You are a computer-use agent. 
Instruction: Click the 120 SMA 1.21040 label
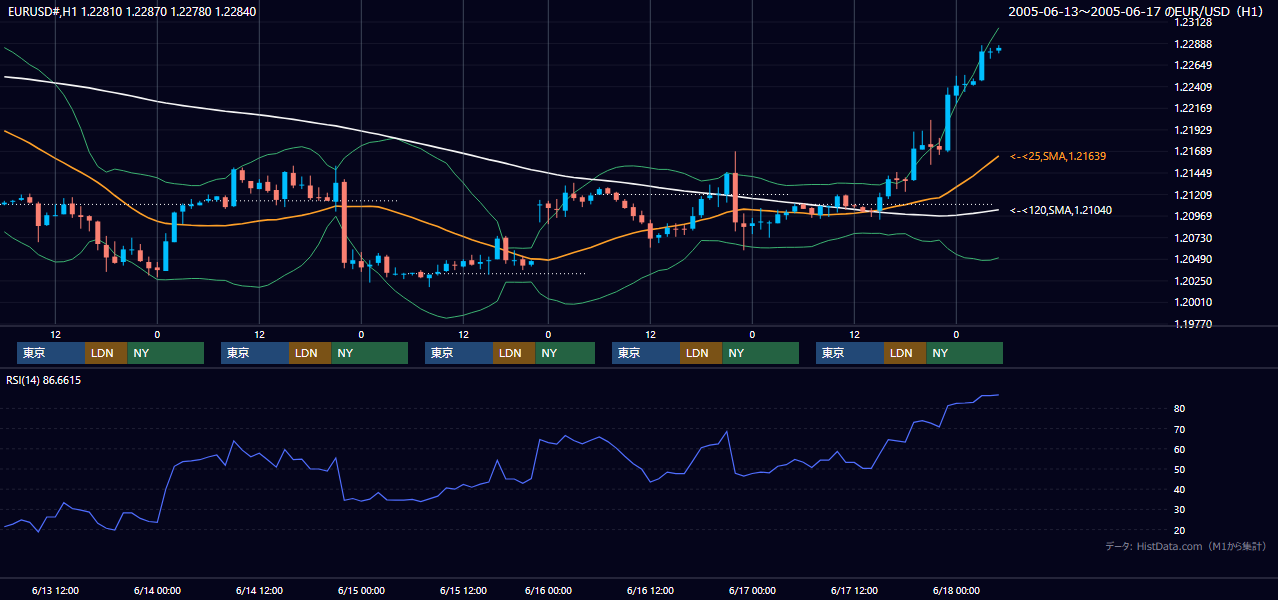coord(1061,210)
